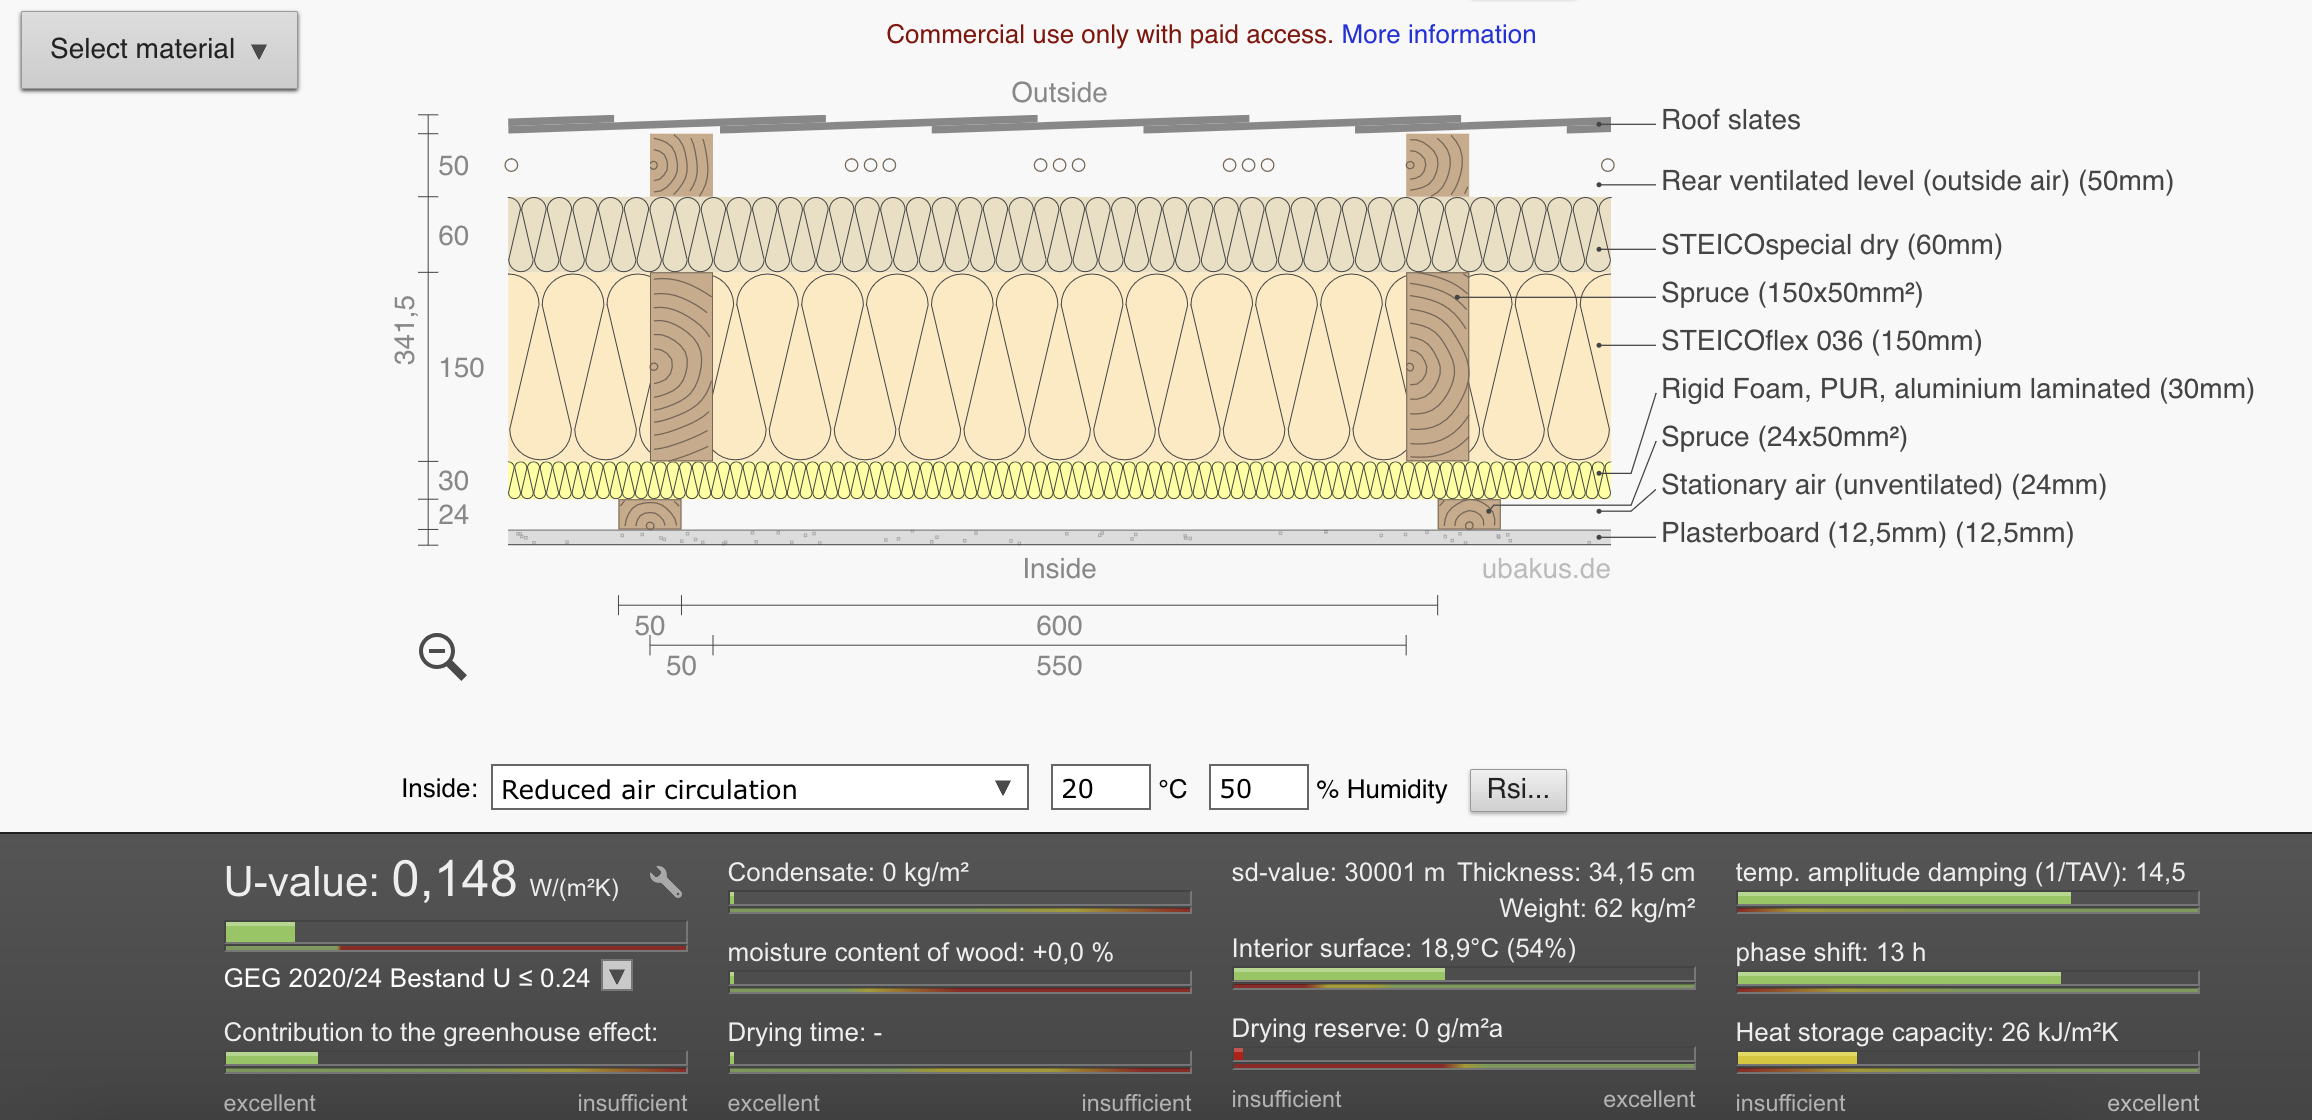Image resolution: width=2312 pixels, height=1120 pixels.
Task: Select the STEICOflex 036 (150mm) layer label
Action: (1821, 341)
